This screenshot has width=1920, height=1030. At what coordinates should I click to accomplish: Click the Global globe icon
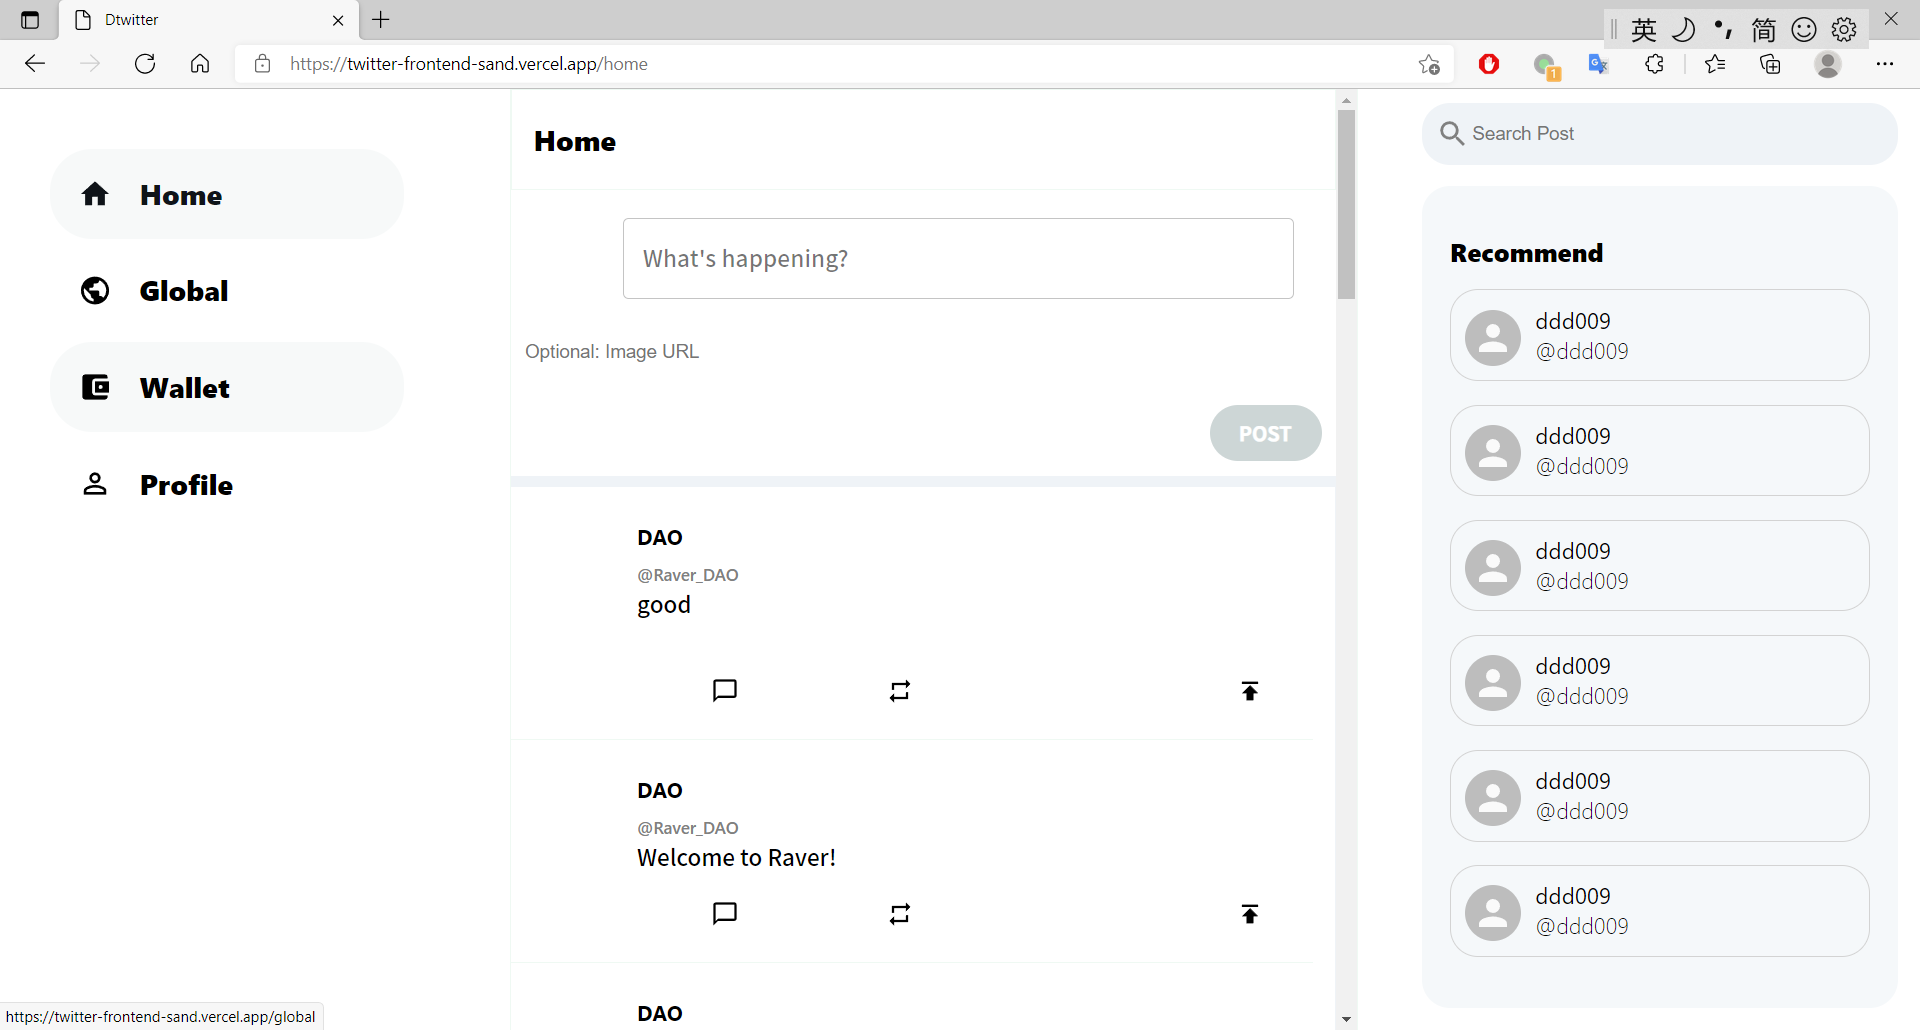click(95, 291)
